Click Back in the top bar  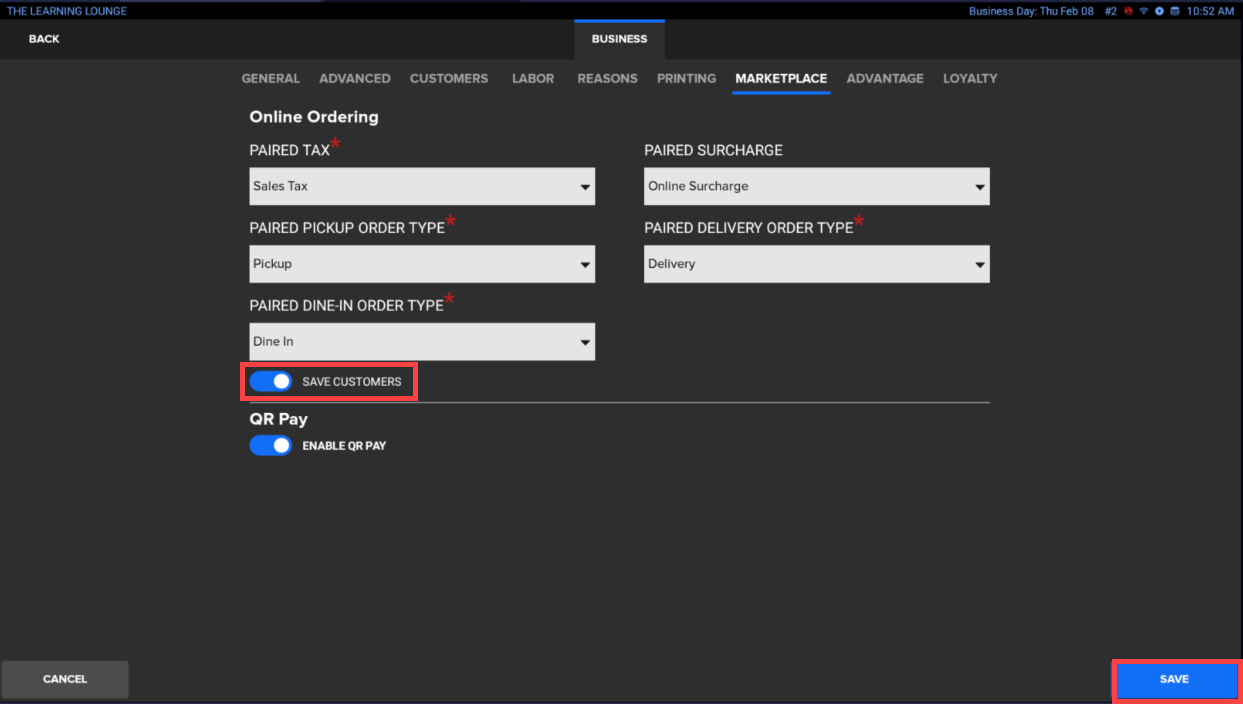tap(44, 39)
